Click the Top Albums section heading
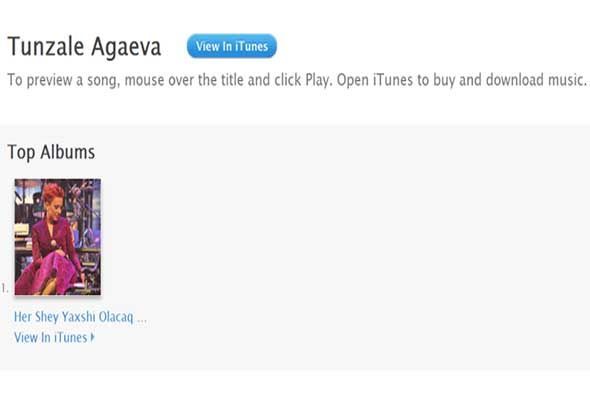This screenshot has width=590, height=400. coord(51,152)
